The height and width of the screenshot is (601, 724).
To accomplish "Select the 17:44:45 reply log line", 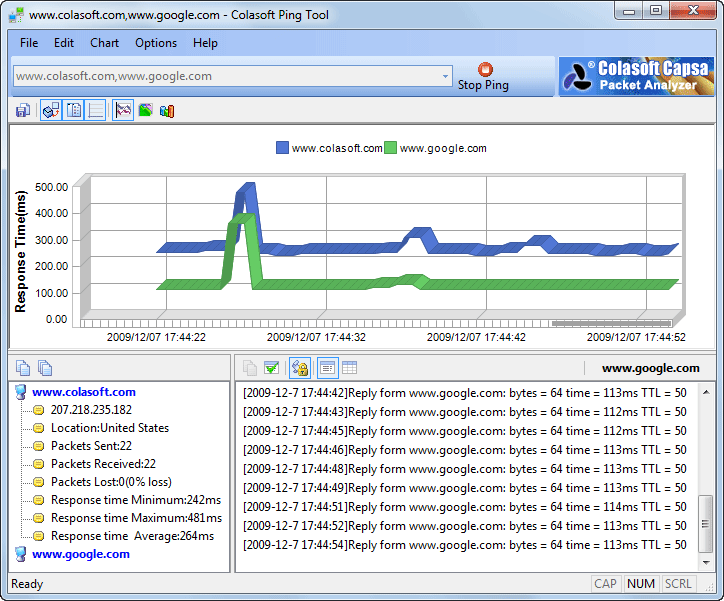I will (x=465, y=431).
